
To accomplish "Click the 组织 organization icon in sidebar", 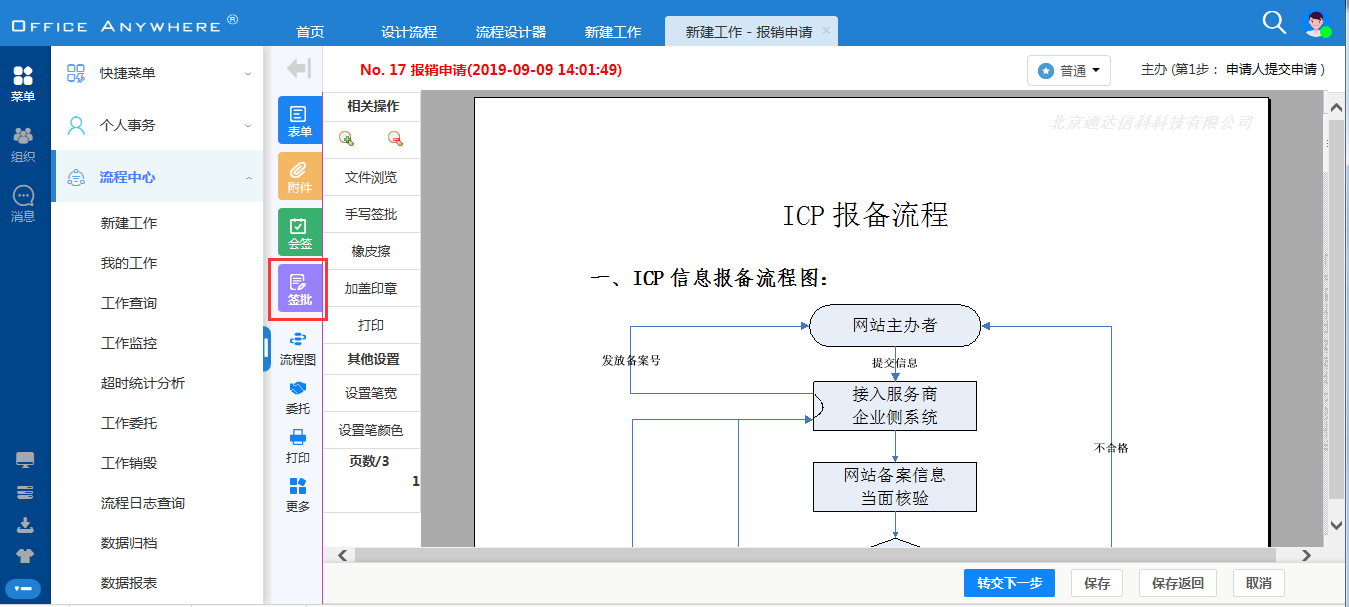I will pos(23,144).
